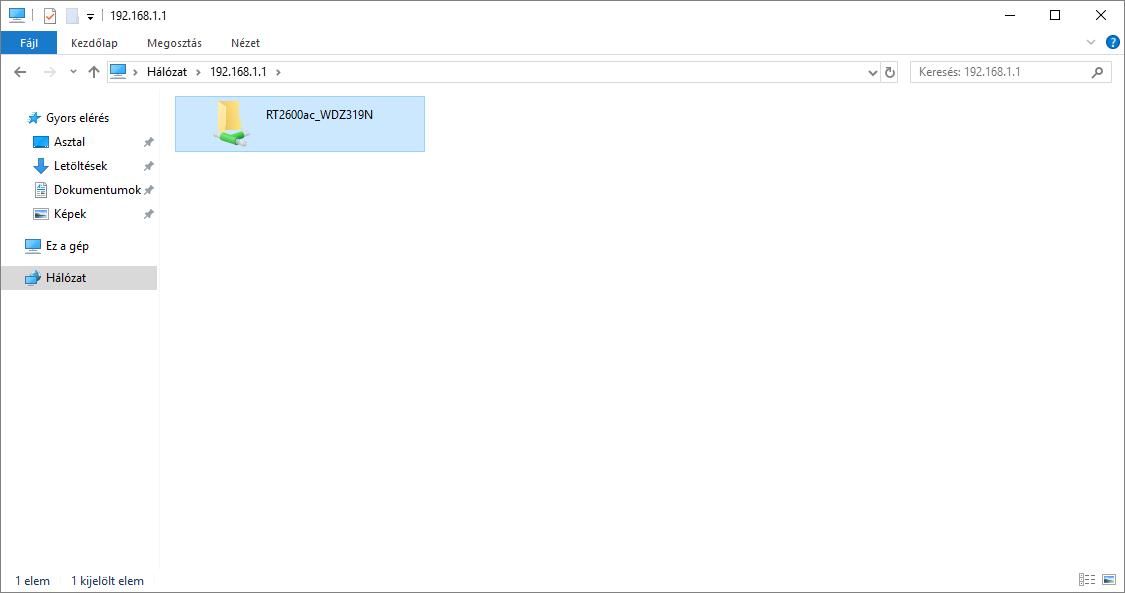Go up one level with up arrow
1125x593 pixels.
tap(93, 72)
